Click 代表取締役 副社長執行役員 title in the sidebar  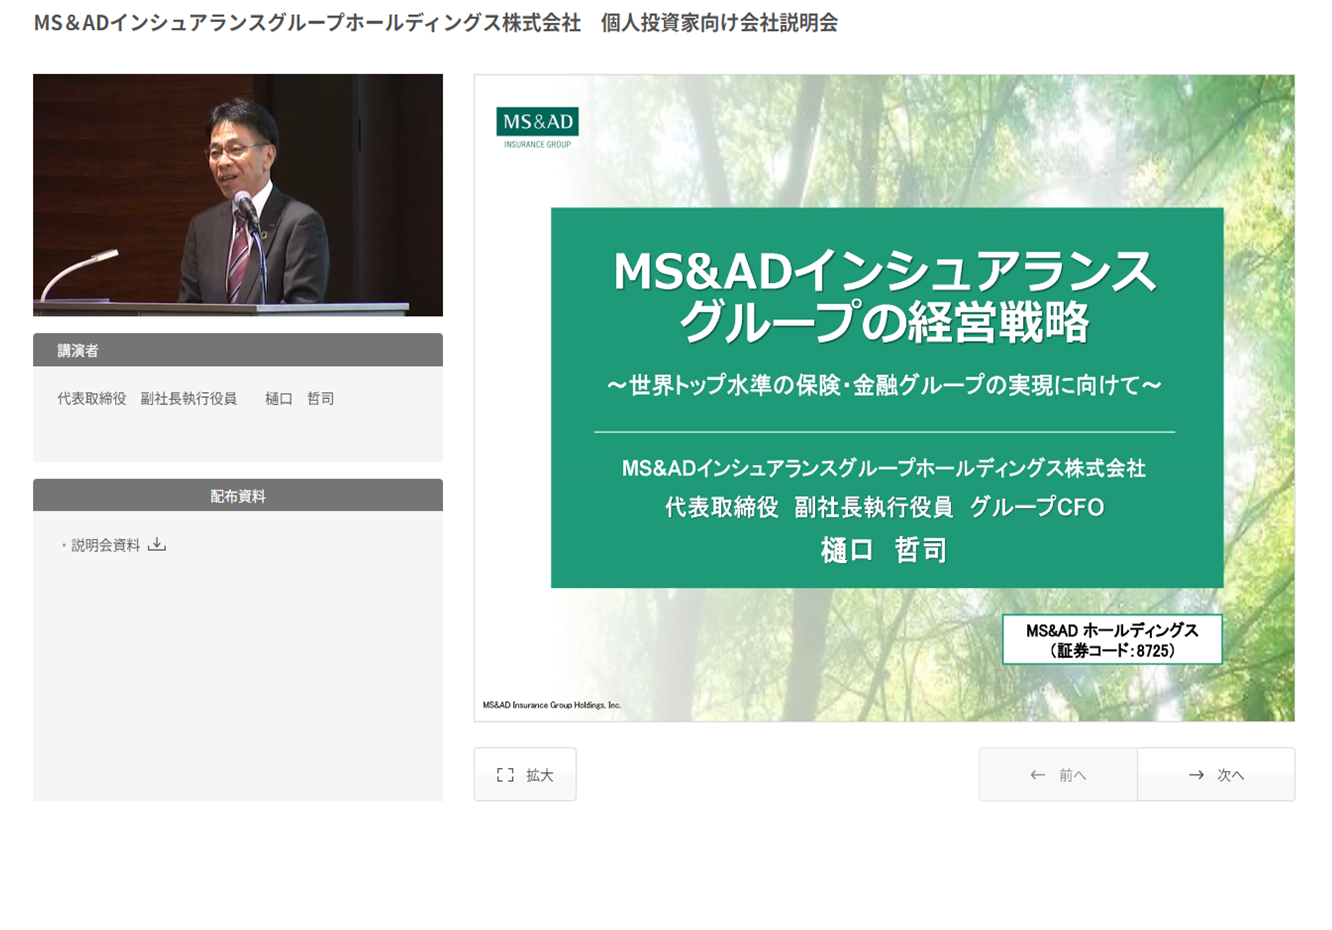point(147,398)
